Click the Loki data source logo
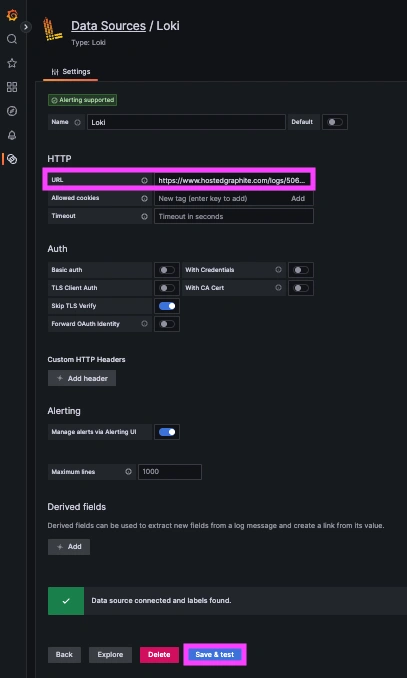This screenshot has height=678, width=407. (x=53, y=29)
